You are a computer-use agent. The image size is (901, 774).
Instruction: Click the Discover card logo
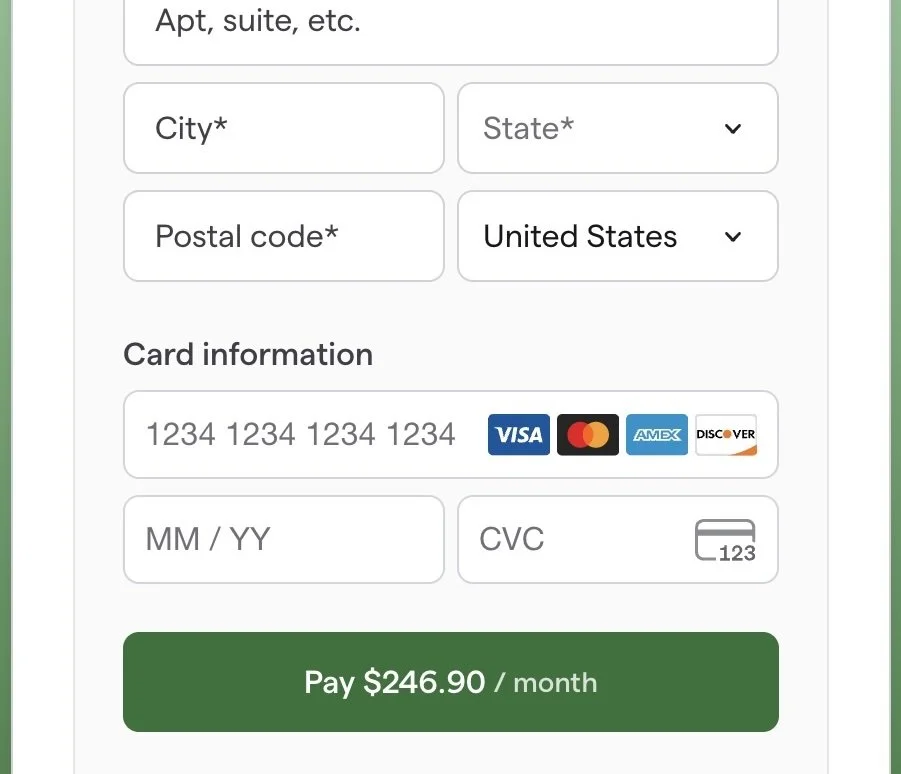pyautogui.click(x=726, y=434)
